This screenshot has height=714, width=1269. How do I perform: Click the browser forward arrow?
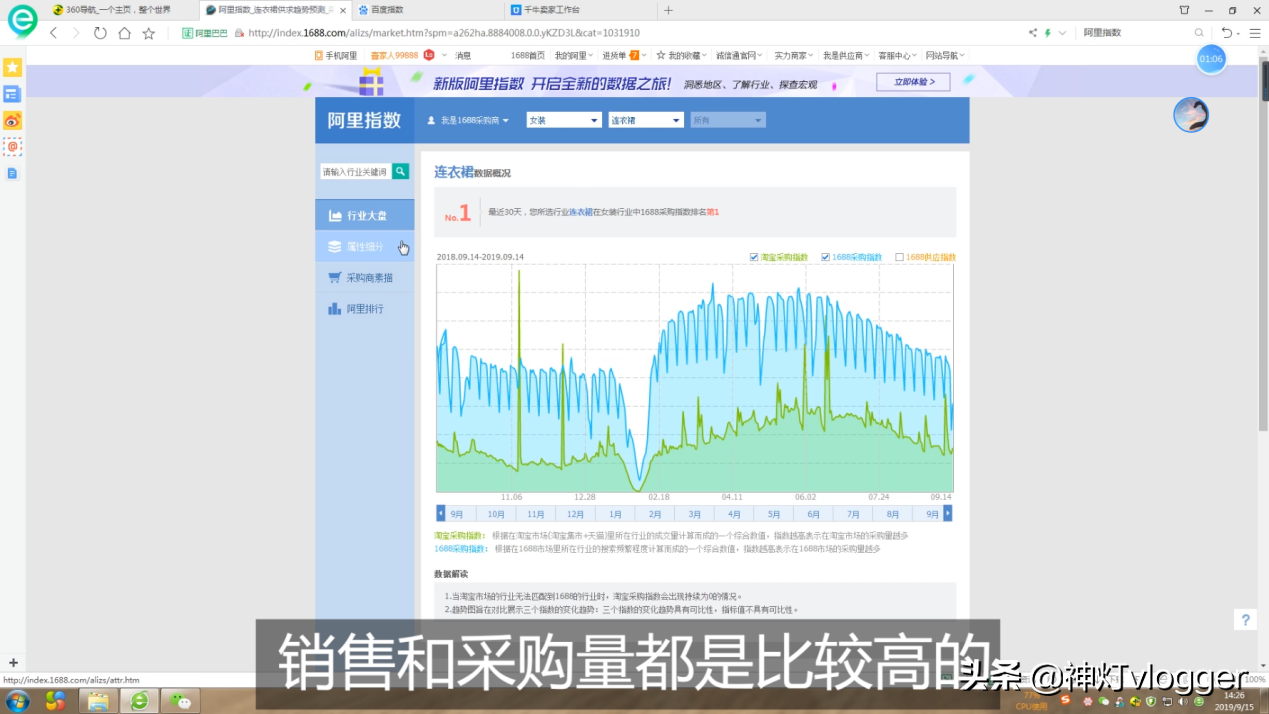pyautogui.click(x=76, y=33)
